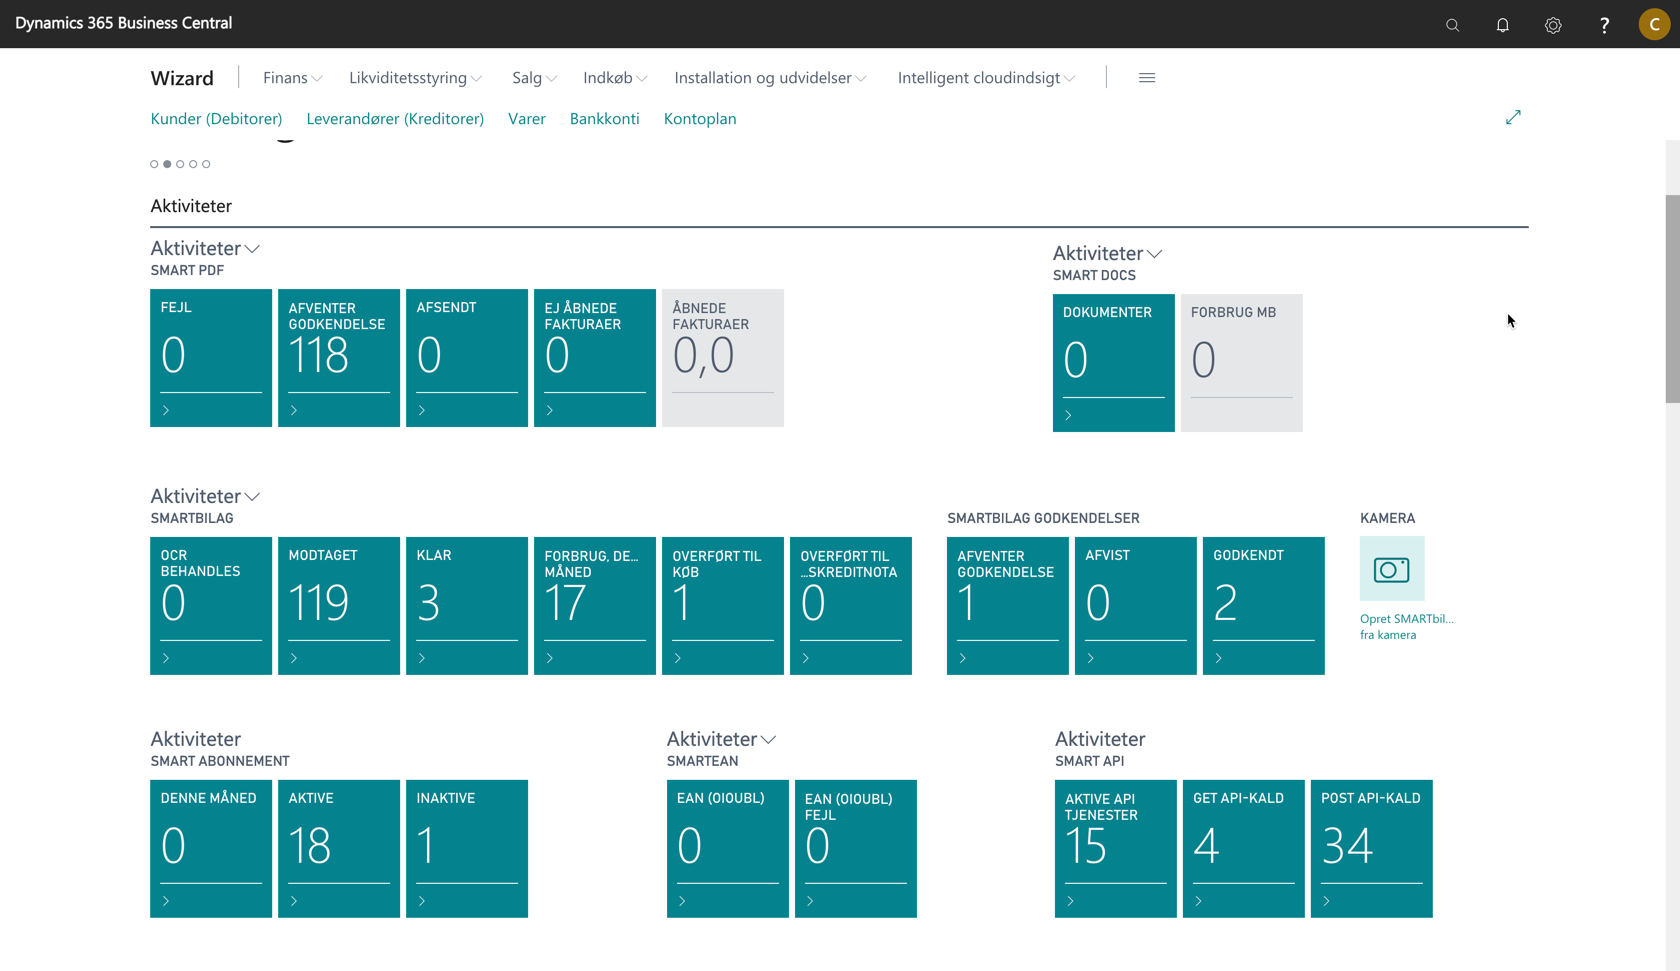Expand the Salg menu
1680x971 pixels.
534,78
